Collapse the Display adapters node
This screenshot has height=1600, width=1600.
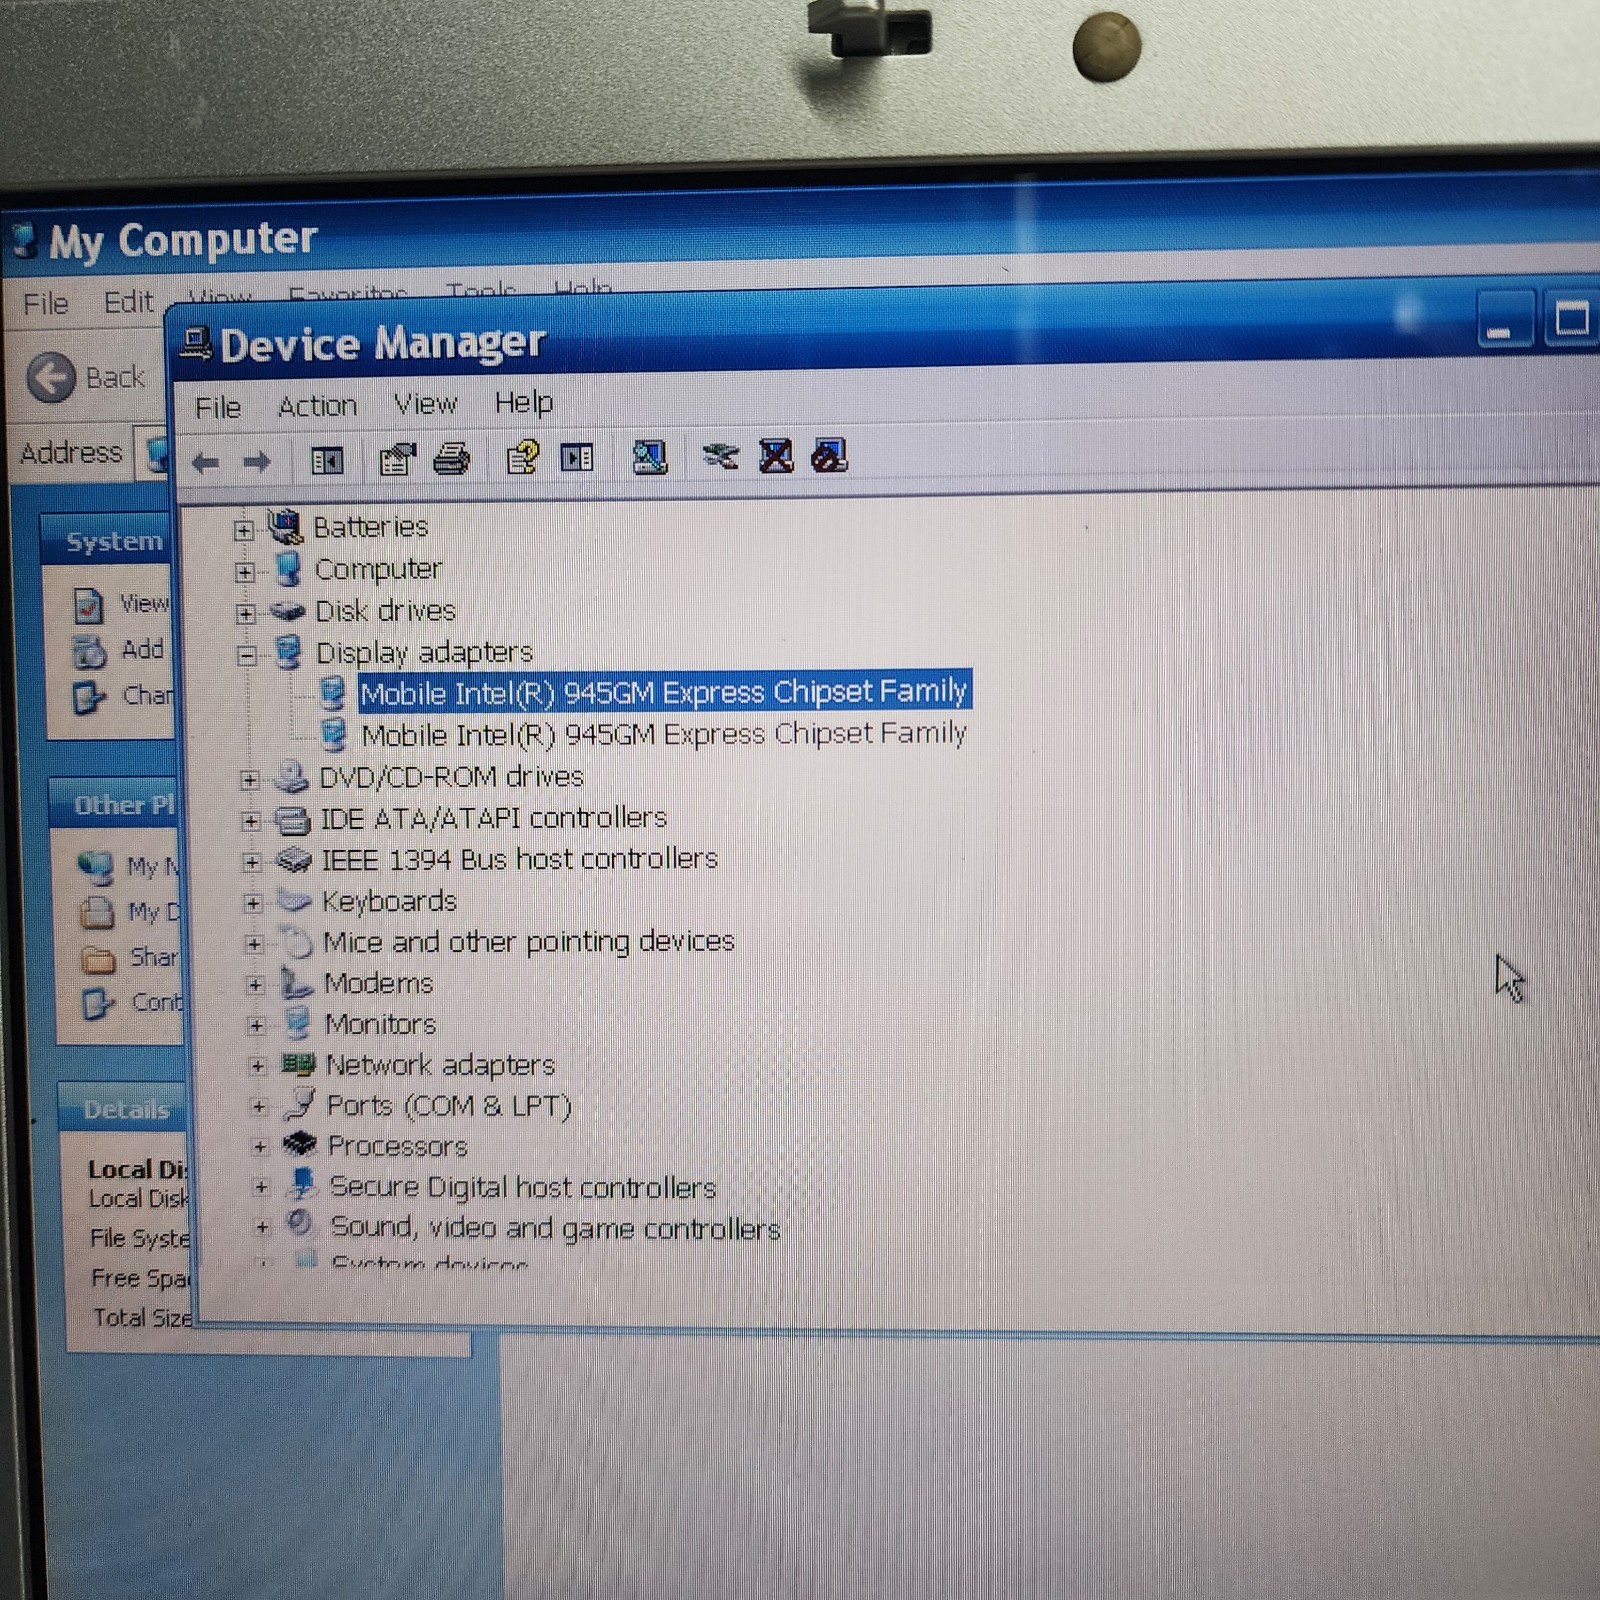pyautogui.click(x=247, y=656)
